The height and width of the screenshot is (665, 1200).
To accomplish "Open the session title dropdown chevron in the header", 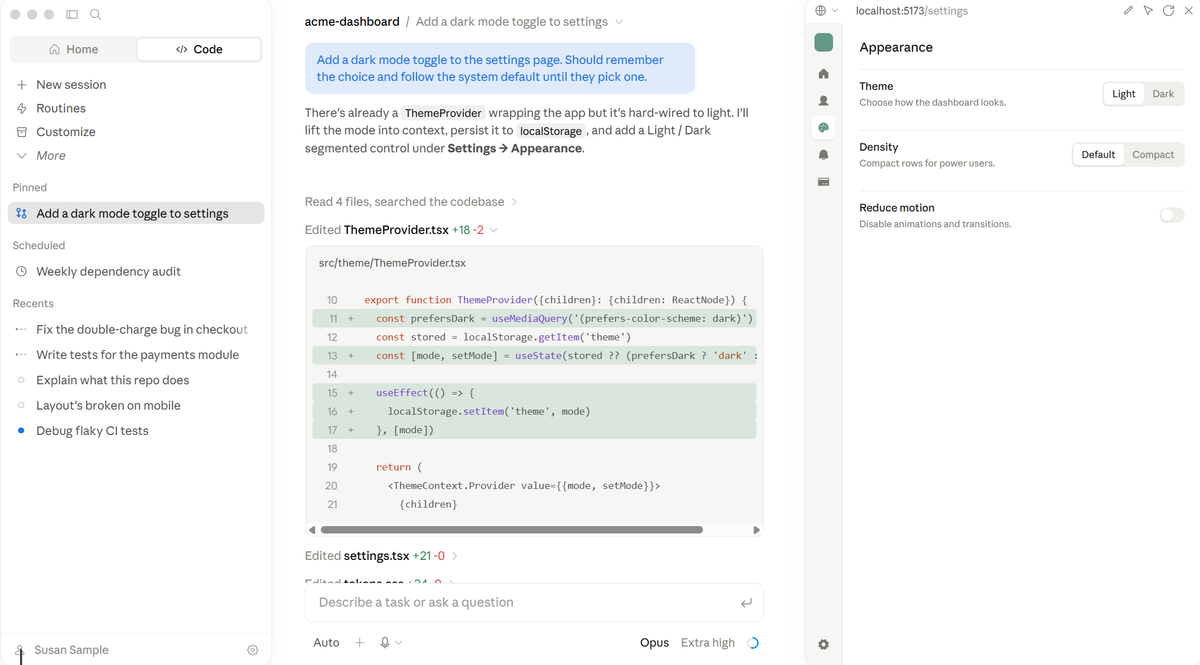I will coord(619,22).
